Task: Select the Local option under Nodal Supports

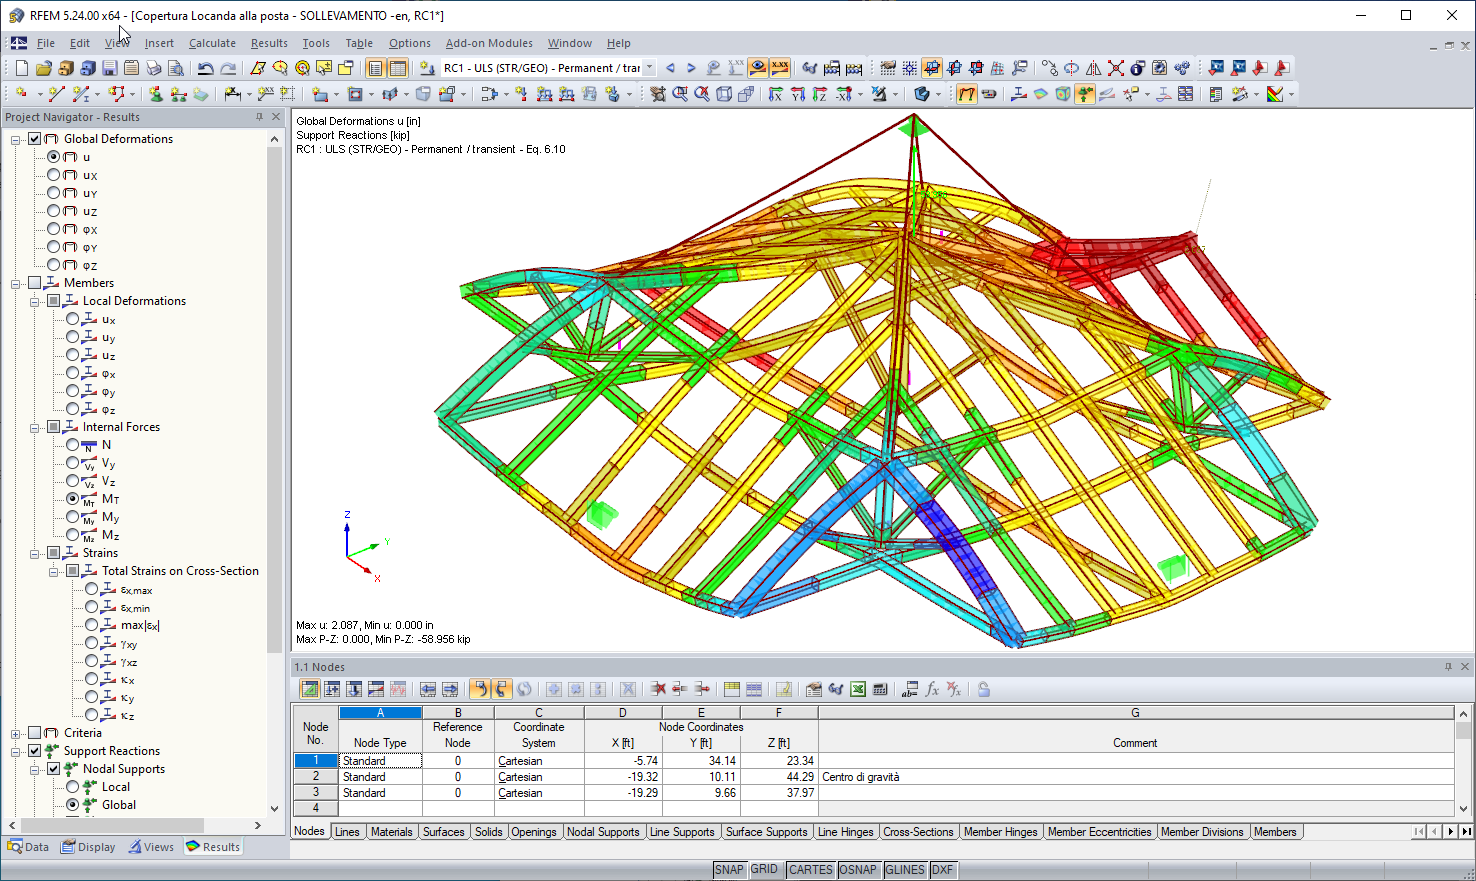Action: pos(71,787)
